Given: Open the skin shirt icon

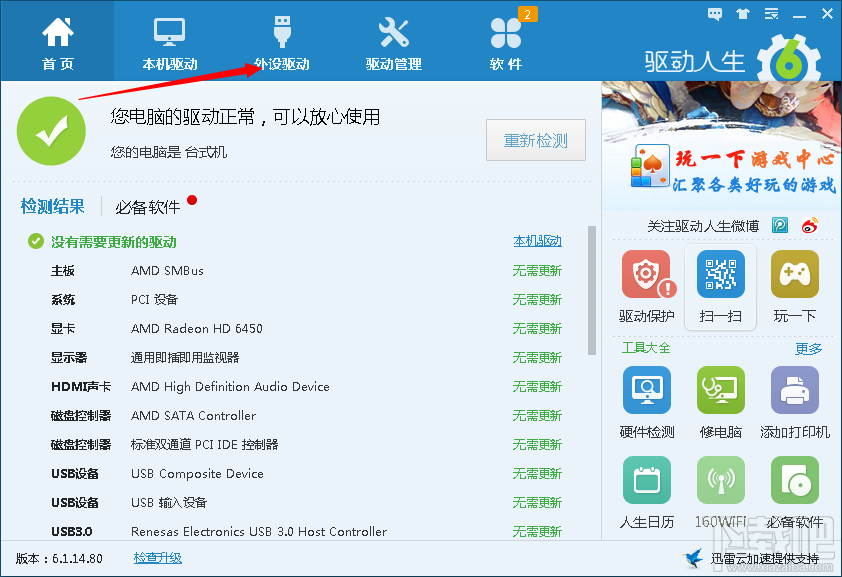Looking at the screenshot, I should (743, 14).
